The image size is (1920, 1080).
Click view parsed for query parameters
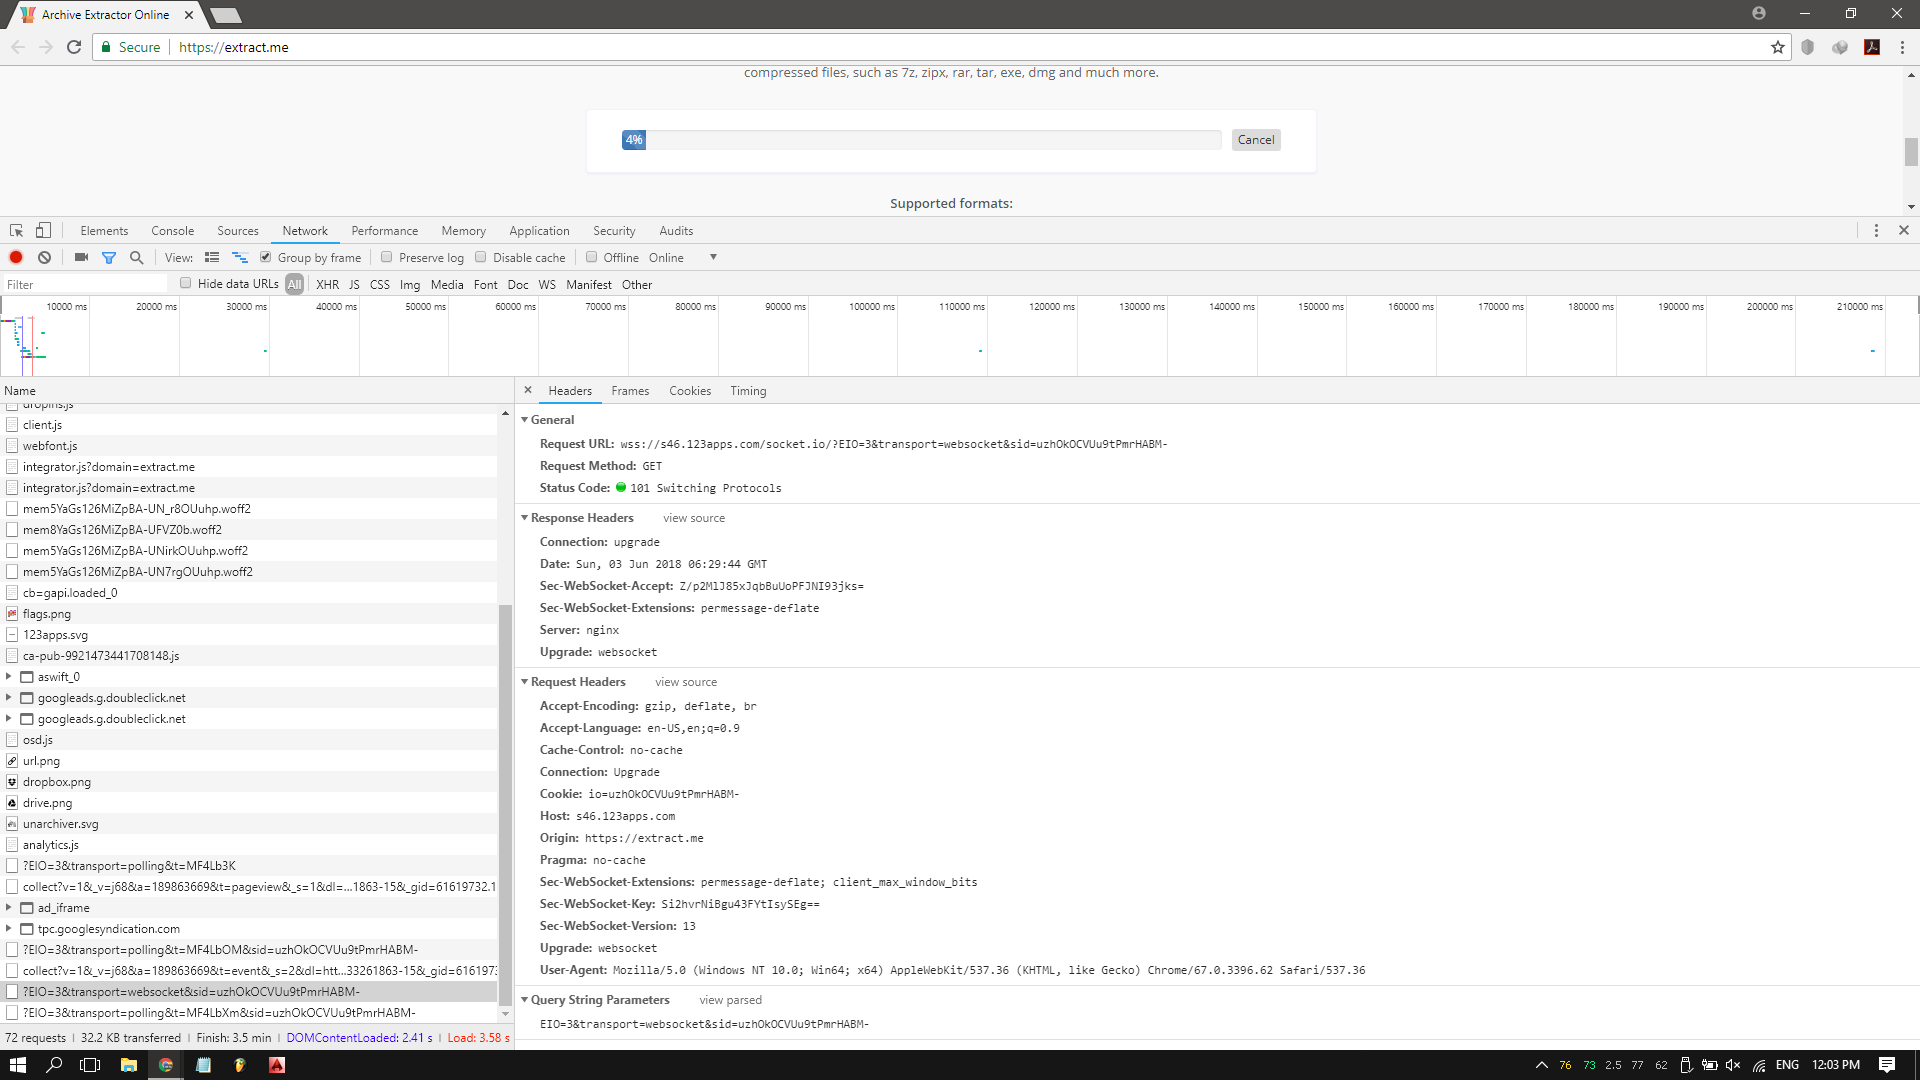[x=730, y=1000]
